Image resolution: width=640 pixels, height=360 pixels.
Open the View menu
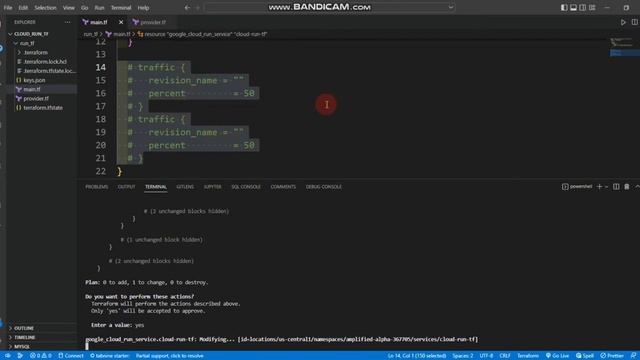click(69, 8)
